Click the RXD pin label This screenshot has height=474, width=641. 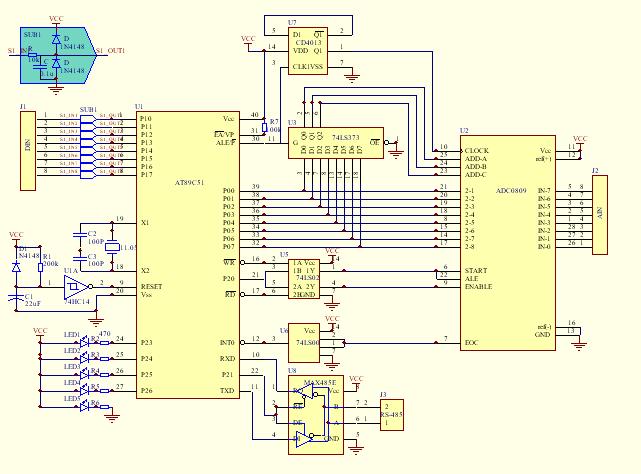point(227,359)
